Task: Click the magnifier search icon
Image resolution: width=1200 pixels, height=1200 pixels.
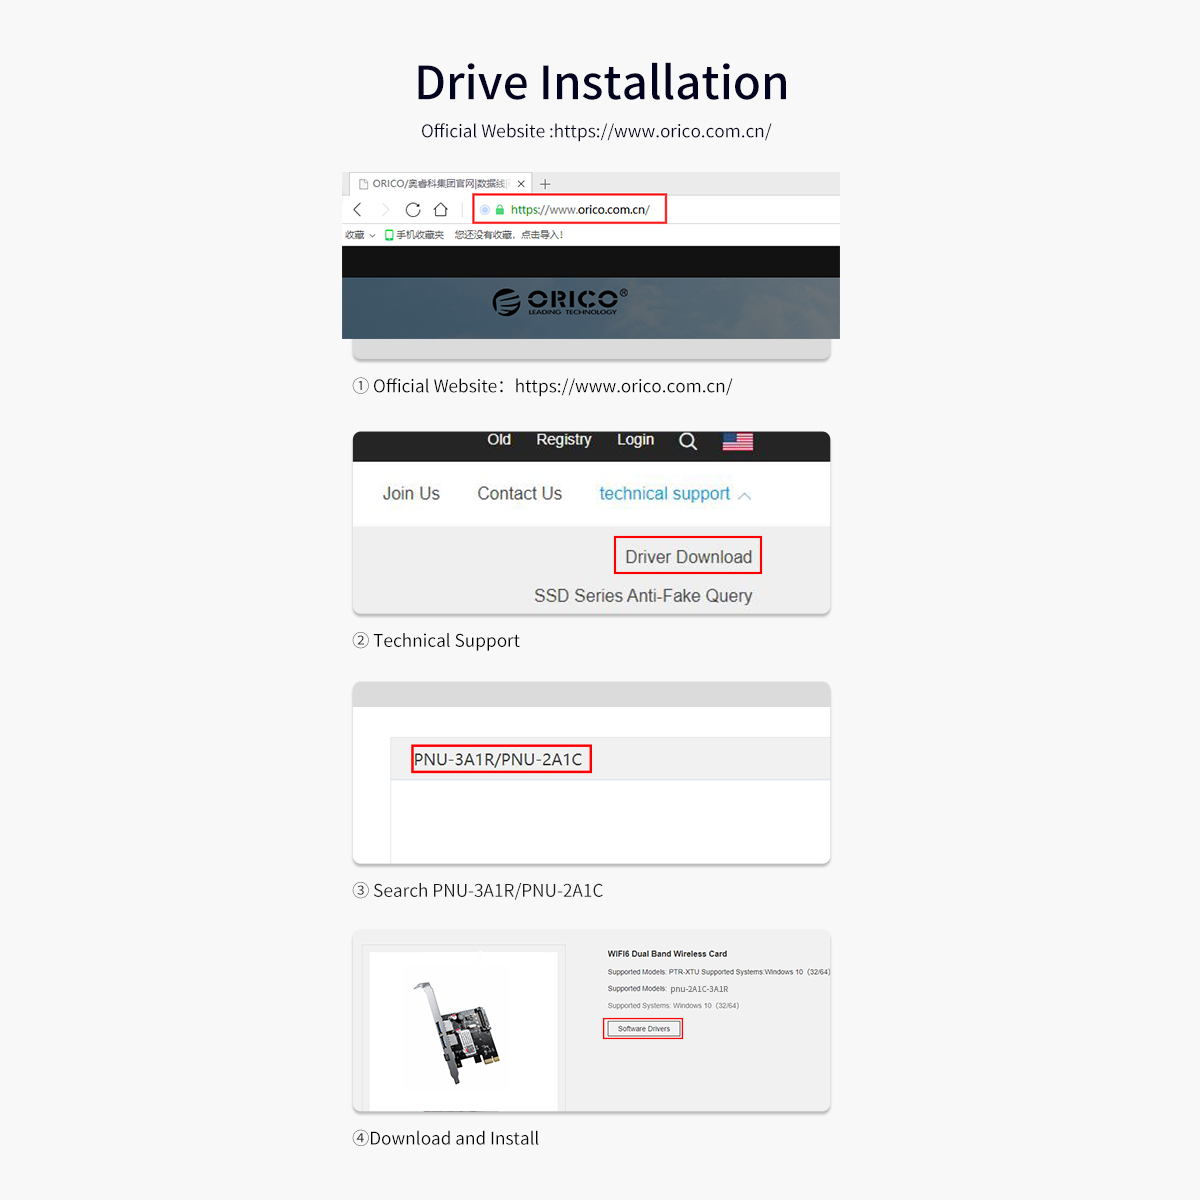Action: coord(688,441)
